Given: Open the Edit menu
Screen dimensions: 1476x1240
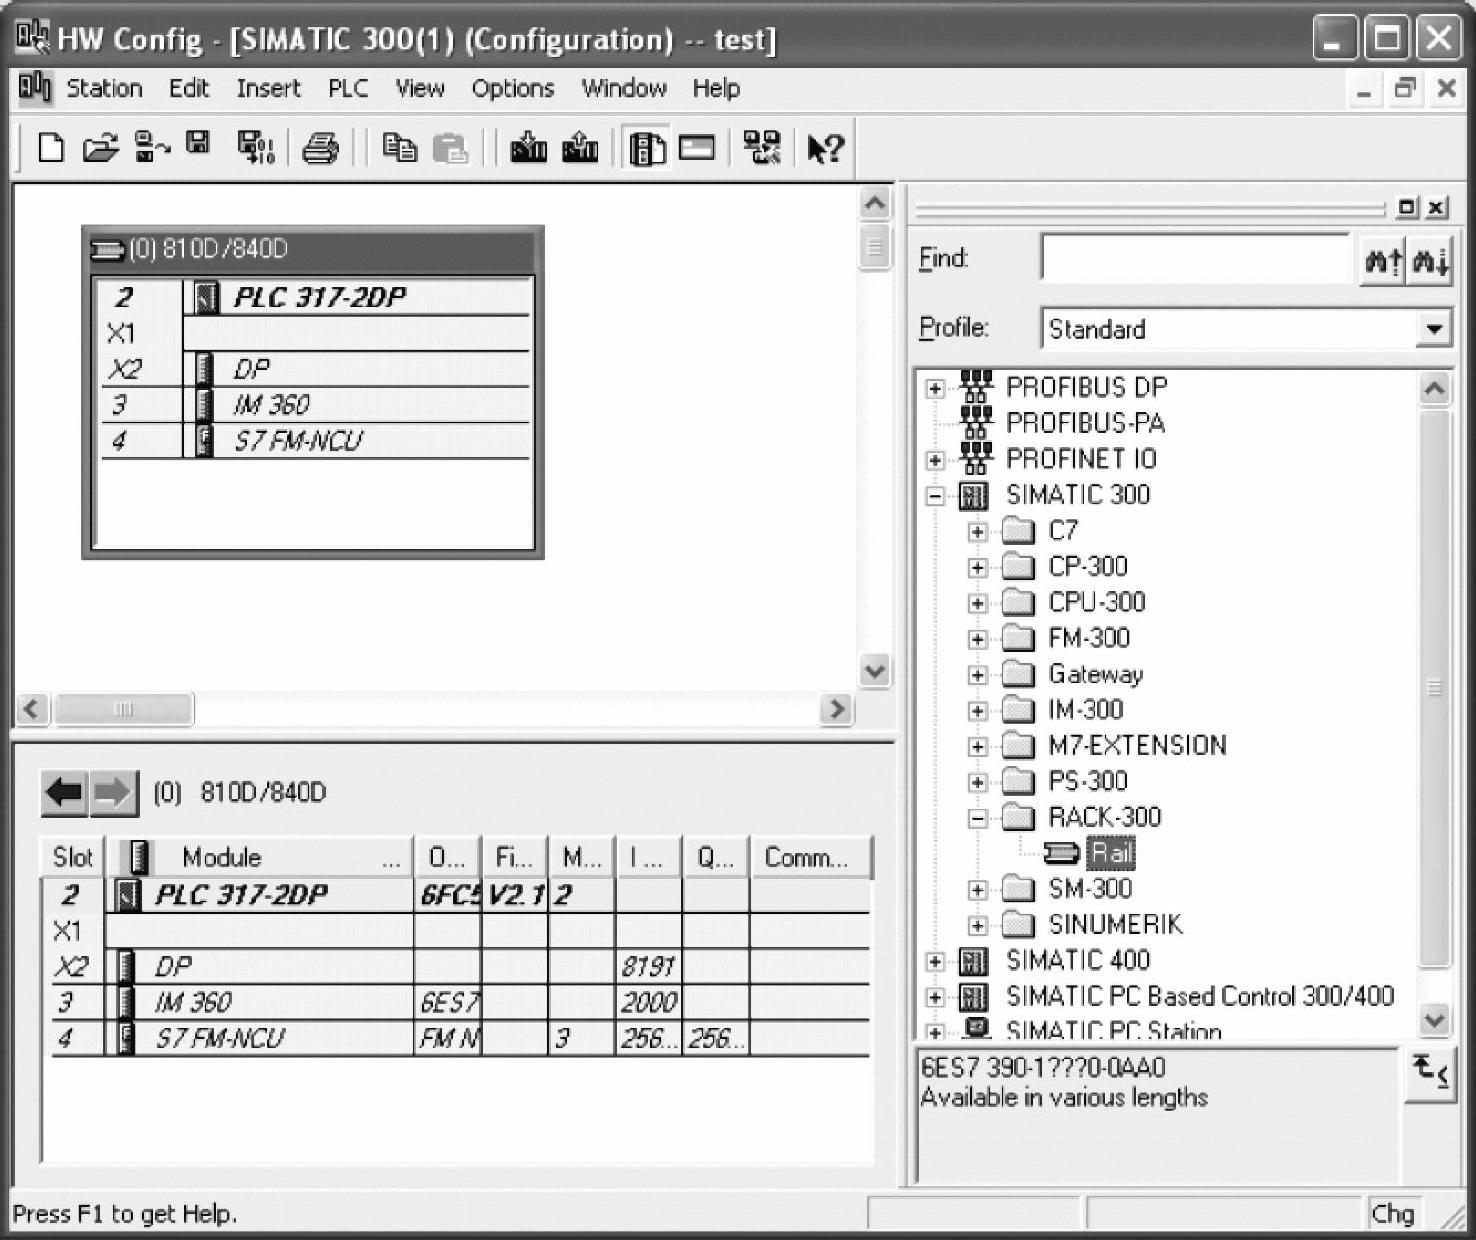Looking at the screenshot, I should tap(189, 88).
